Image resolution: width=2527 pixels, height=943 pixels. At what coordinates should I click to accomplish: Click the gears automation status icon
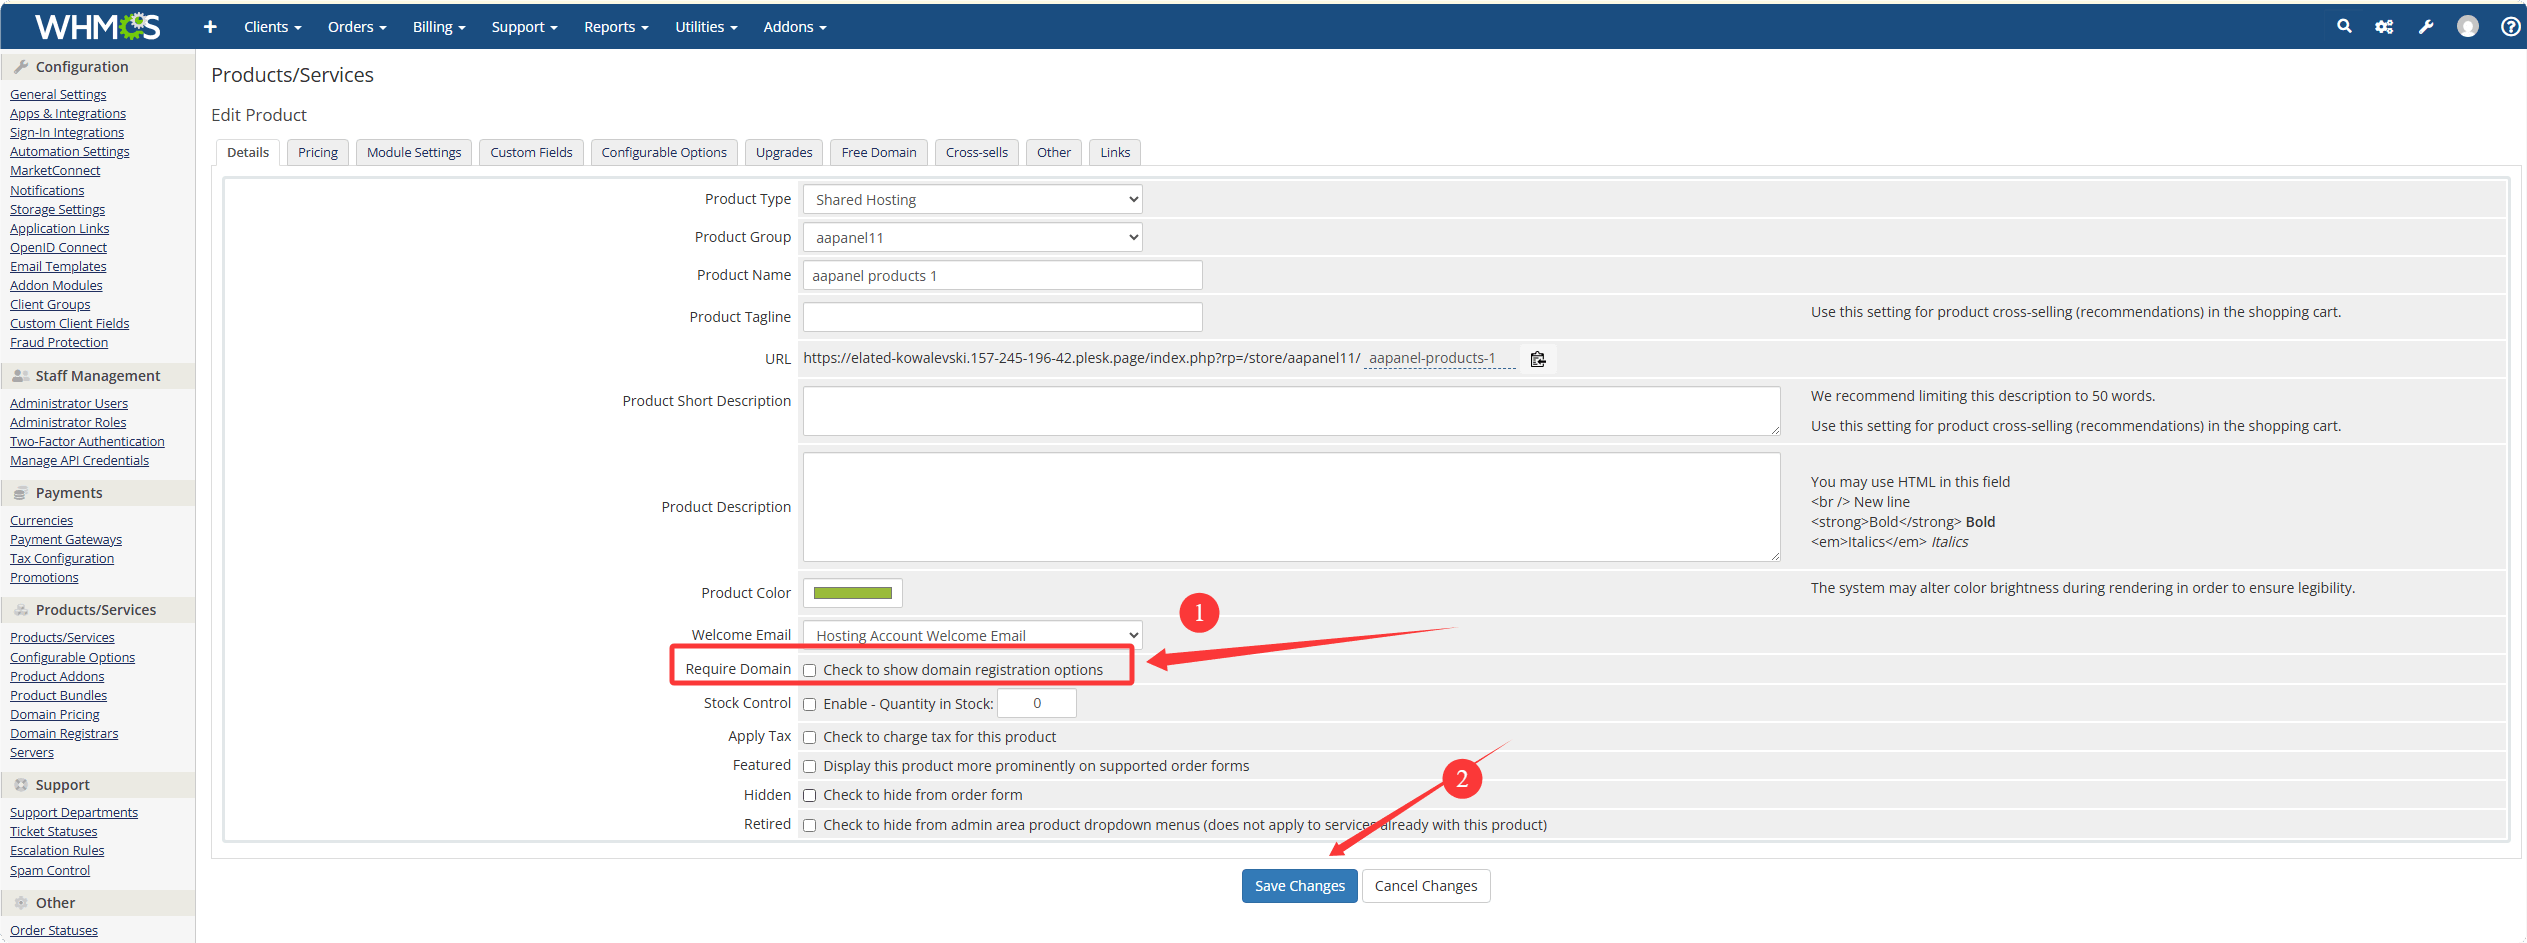coord(2385,27)
